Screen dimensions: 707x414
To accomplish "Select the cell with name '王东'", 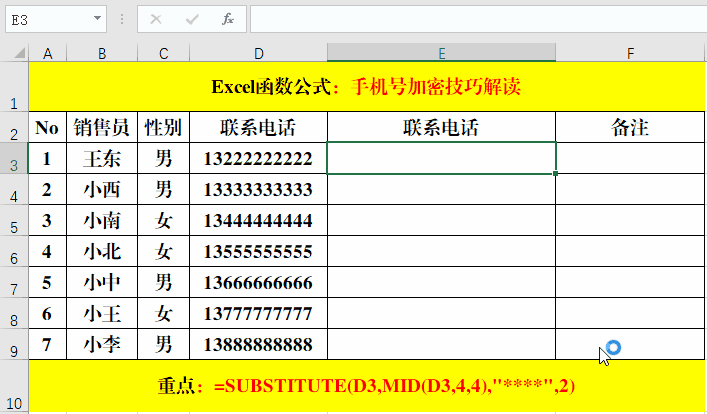I will [x=102, y=158].
